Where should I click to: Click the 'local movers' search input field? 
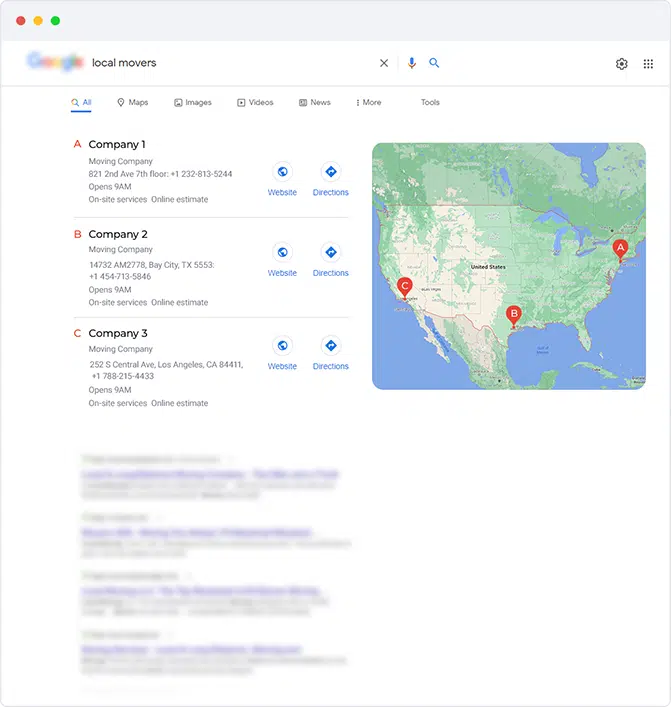[230, 63]
